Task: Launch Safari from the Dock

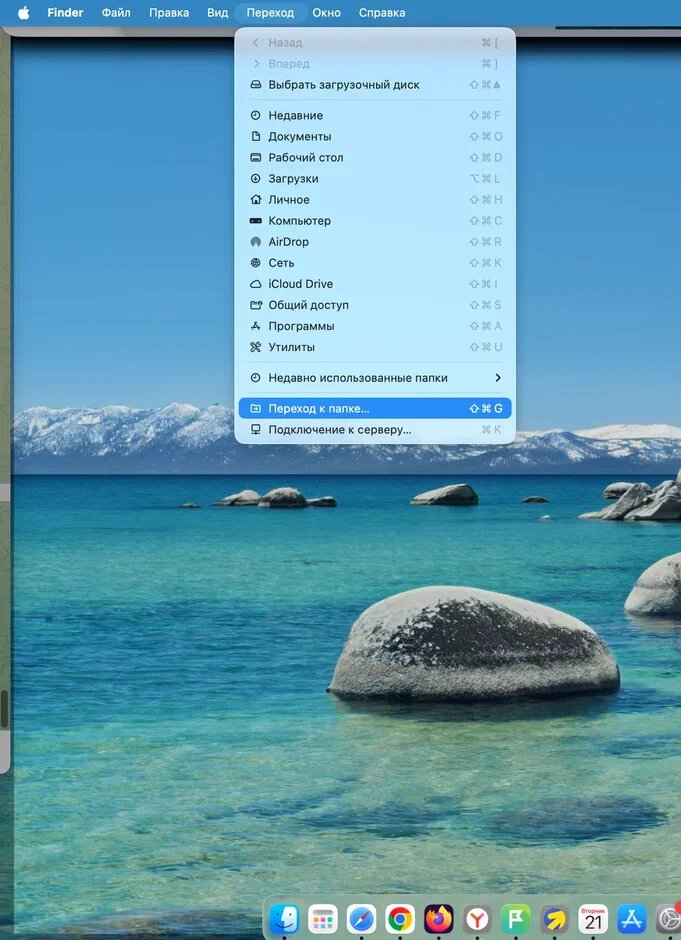Action: click(361, 919)
